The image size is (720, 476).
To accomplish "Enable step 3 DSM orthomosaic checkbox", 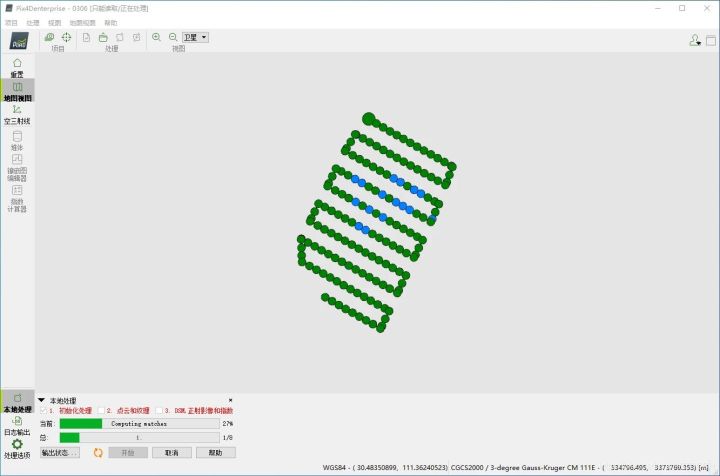I will click(159, 410).
